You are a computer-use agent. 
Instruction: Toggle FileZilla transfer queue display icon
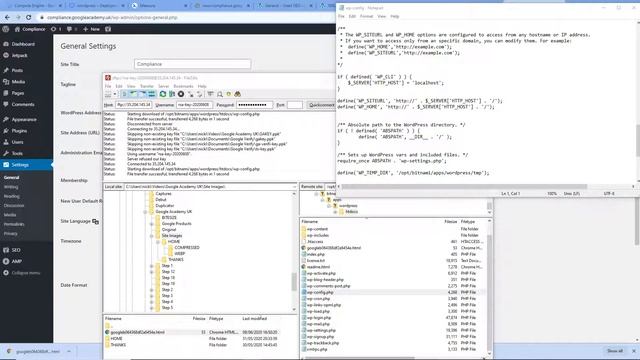click(151, 94)
